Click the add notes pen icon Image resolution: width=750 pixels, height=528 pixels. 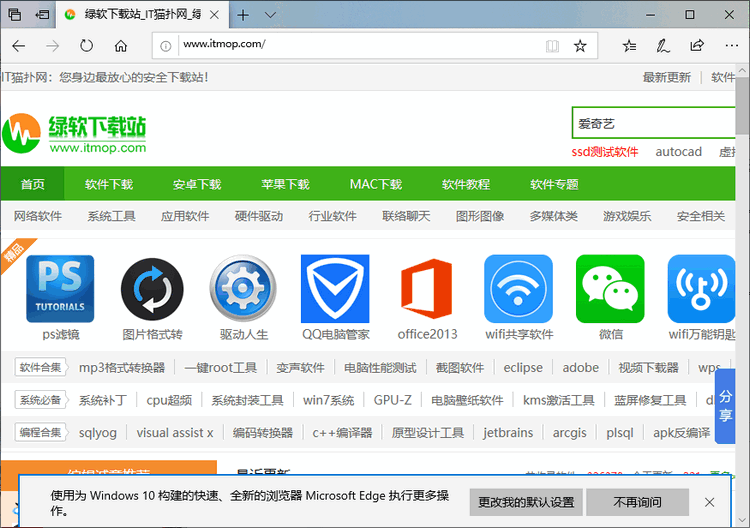(663, 46)
